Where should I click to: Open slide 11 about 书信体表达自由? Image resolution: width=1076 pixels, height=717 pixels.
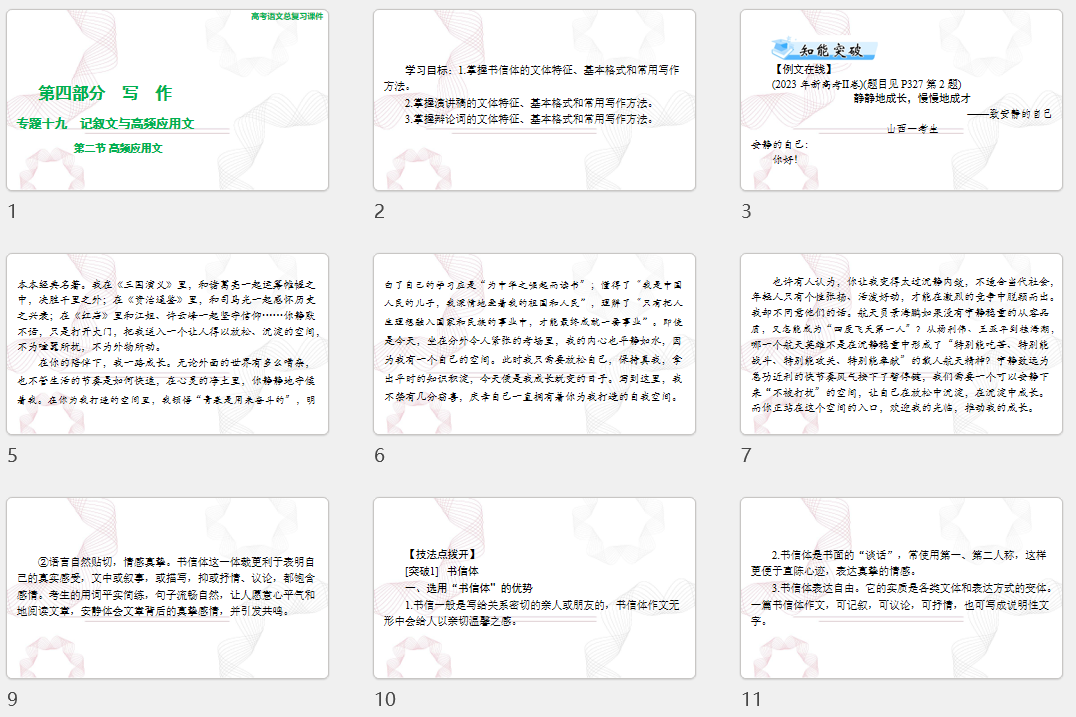click(903, 591)
